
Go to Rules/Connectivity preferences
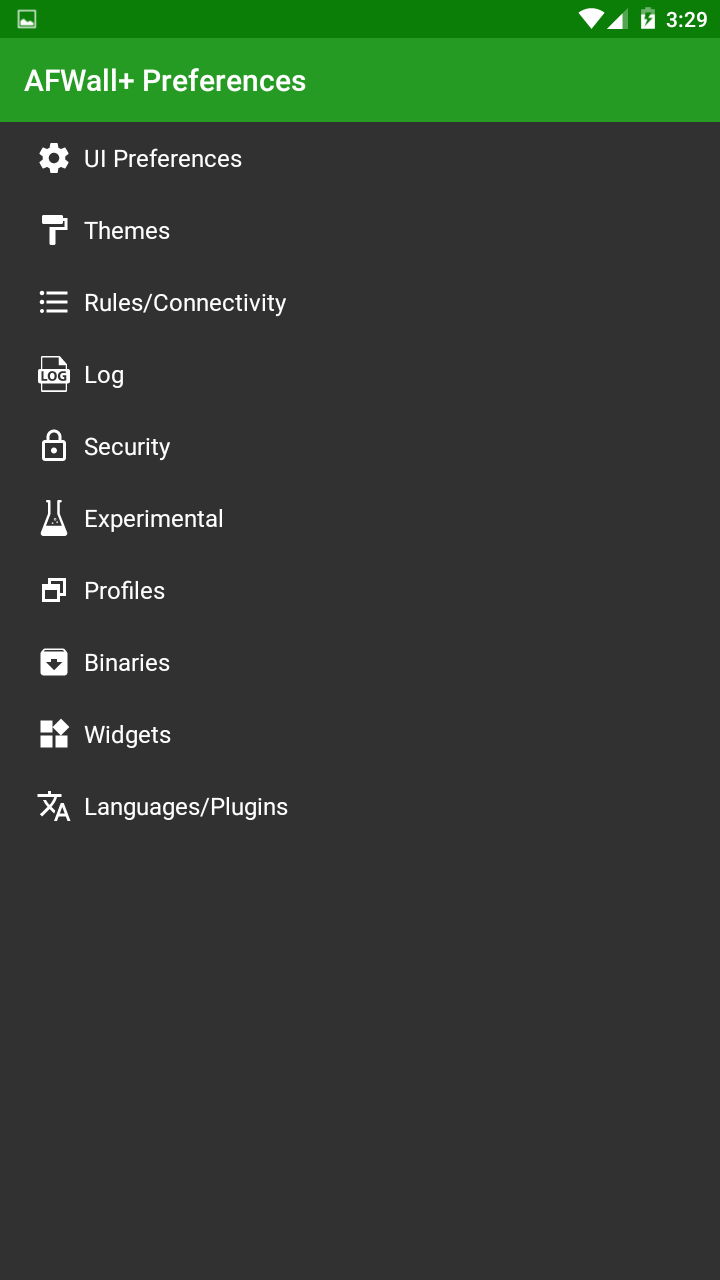coord(185,303)
